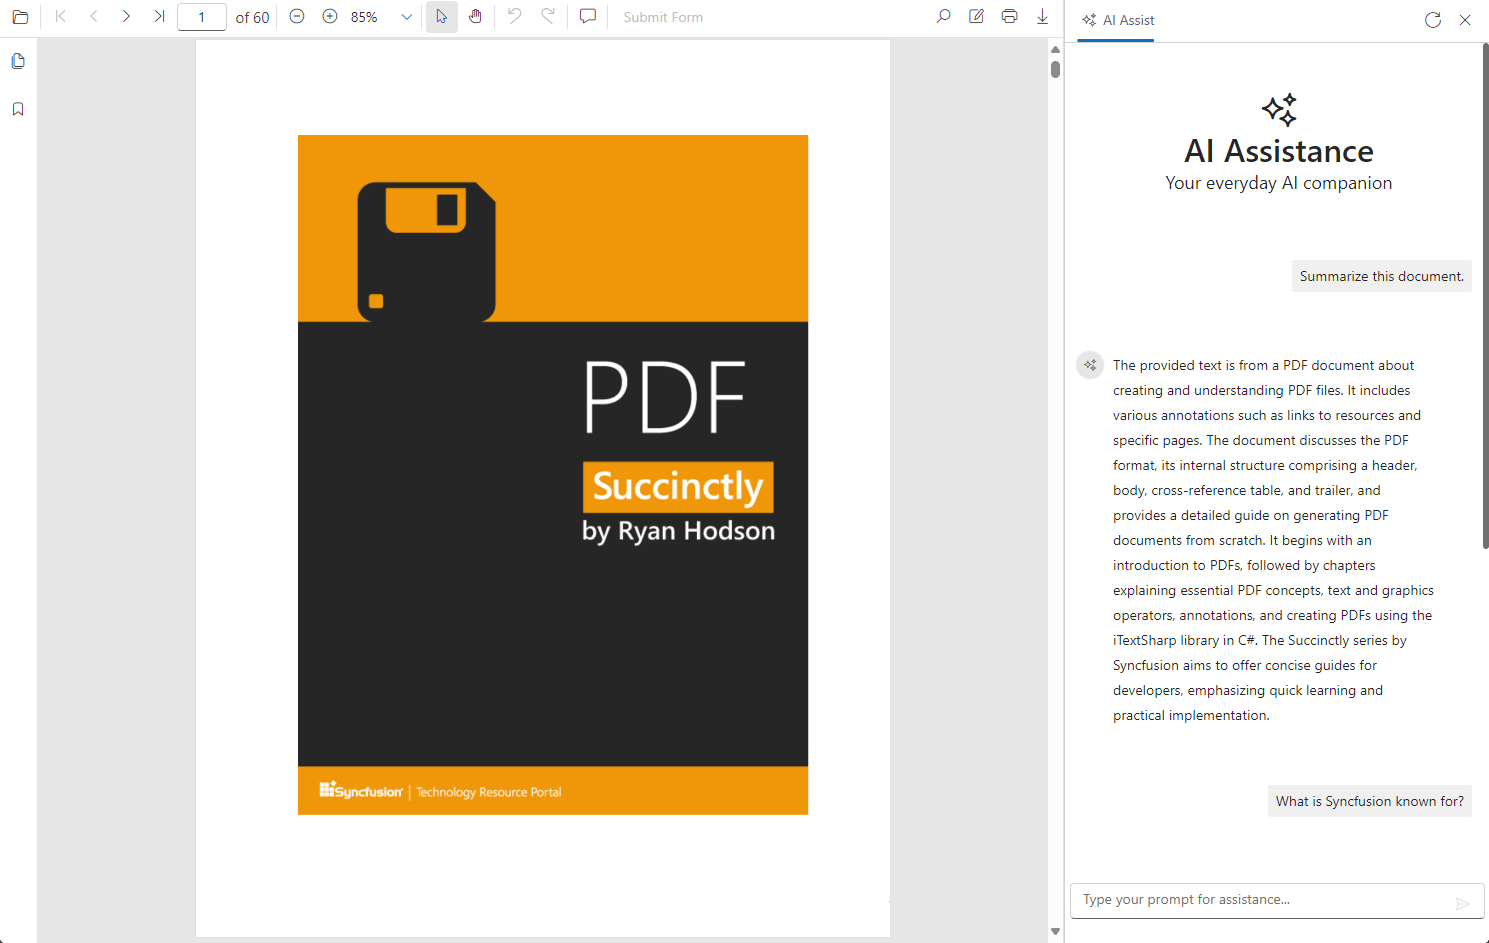Undo the last action

tap(515, 17)
